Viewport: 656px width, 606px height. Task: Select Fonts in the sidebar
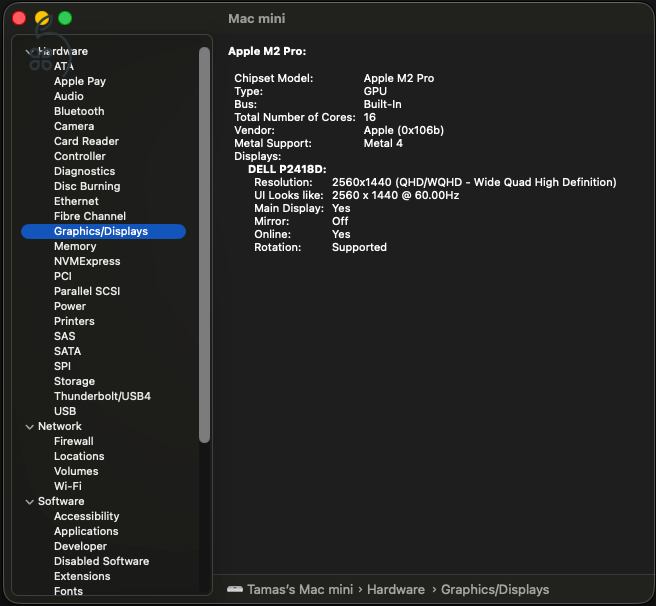tap(68, 591)
